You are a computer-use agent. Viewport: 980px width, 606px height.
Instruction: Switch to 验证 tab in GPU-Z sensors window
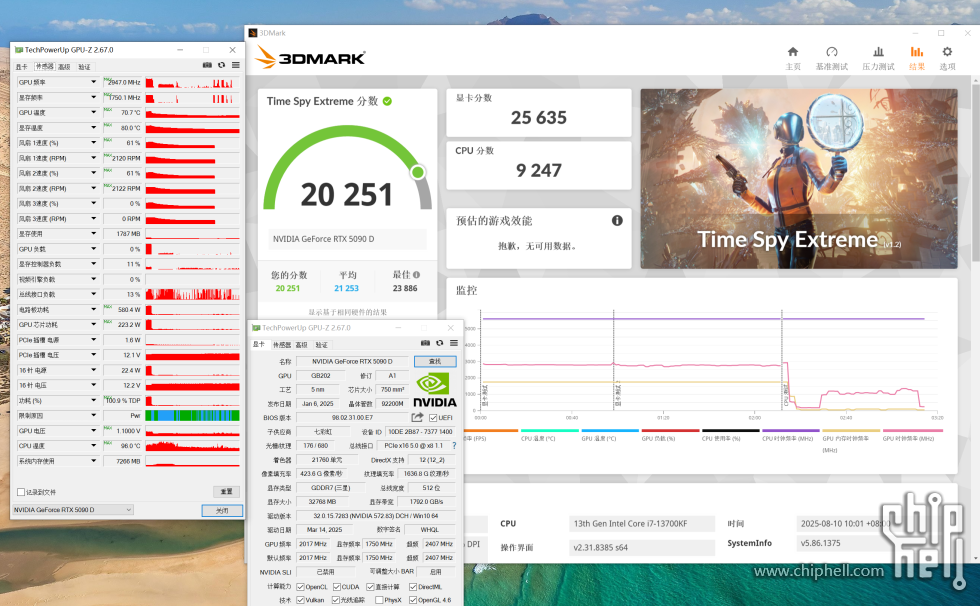point(84,67)
